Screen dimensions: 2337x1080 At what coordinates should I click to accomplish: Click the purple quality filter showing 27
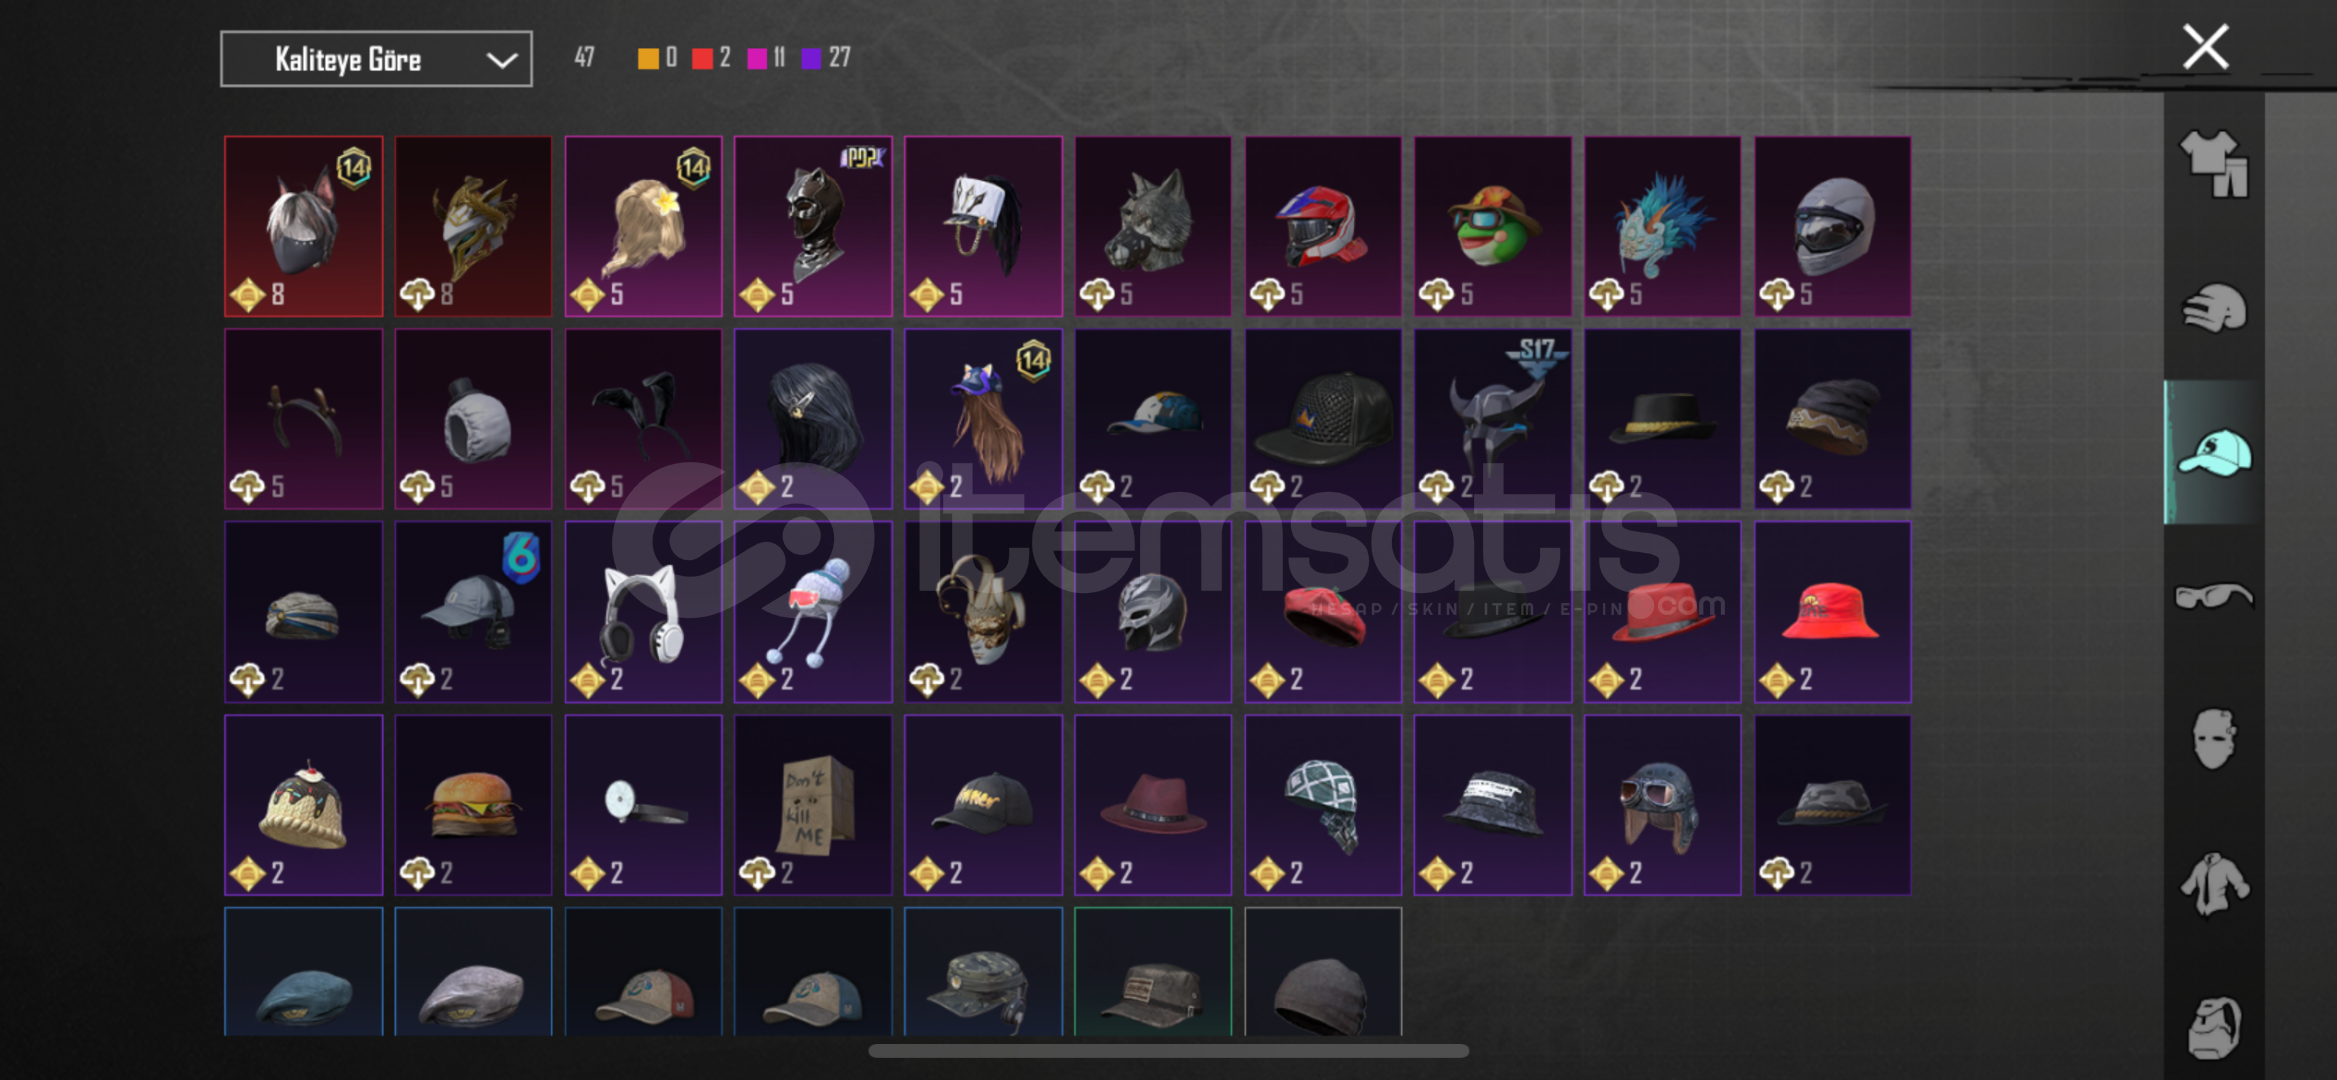point(826,58)
